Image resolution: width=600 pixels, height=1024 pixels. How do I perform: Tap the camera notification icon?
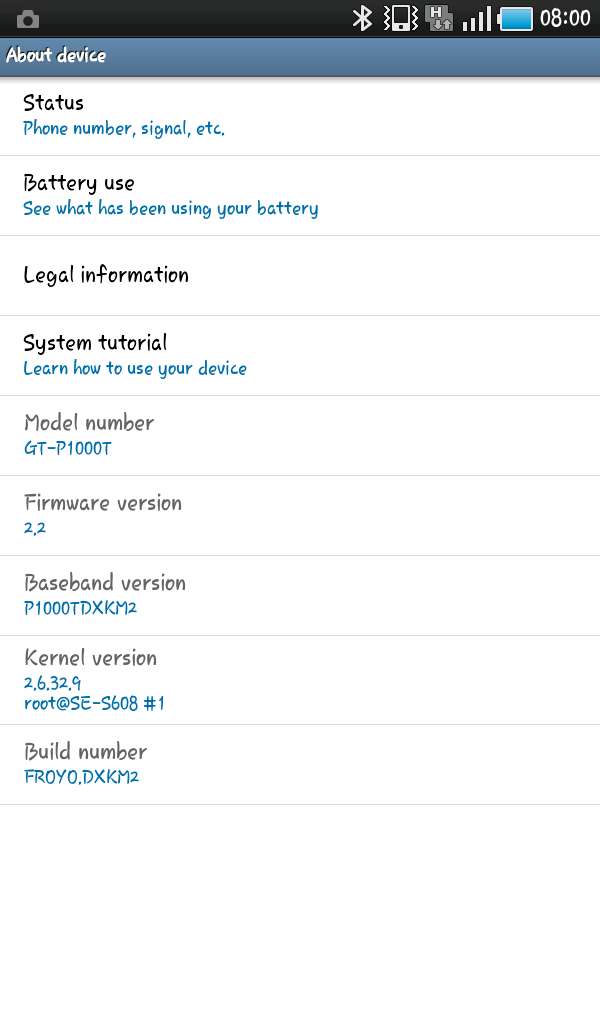coord(27,19)
